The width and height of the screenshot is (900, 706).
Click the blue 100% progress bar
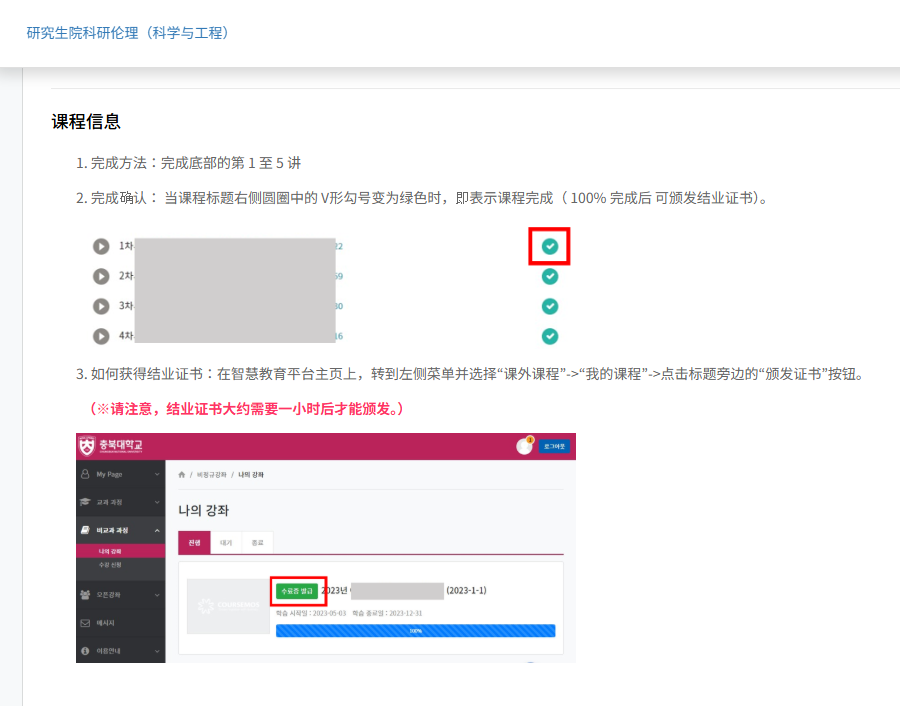pyautogui.click(x=416, y=630)
